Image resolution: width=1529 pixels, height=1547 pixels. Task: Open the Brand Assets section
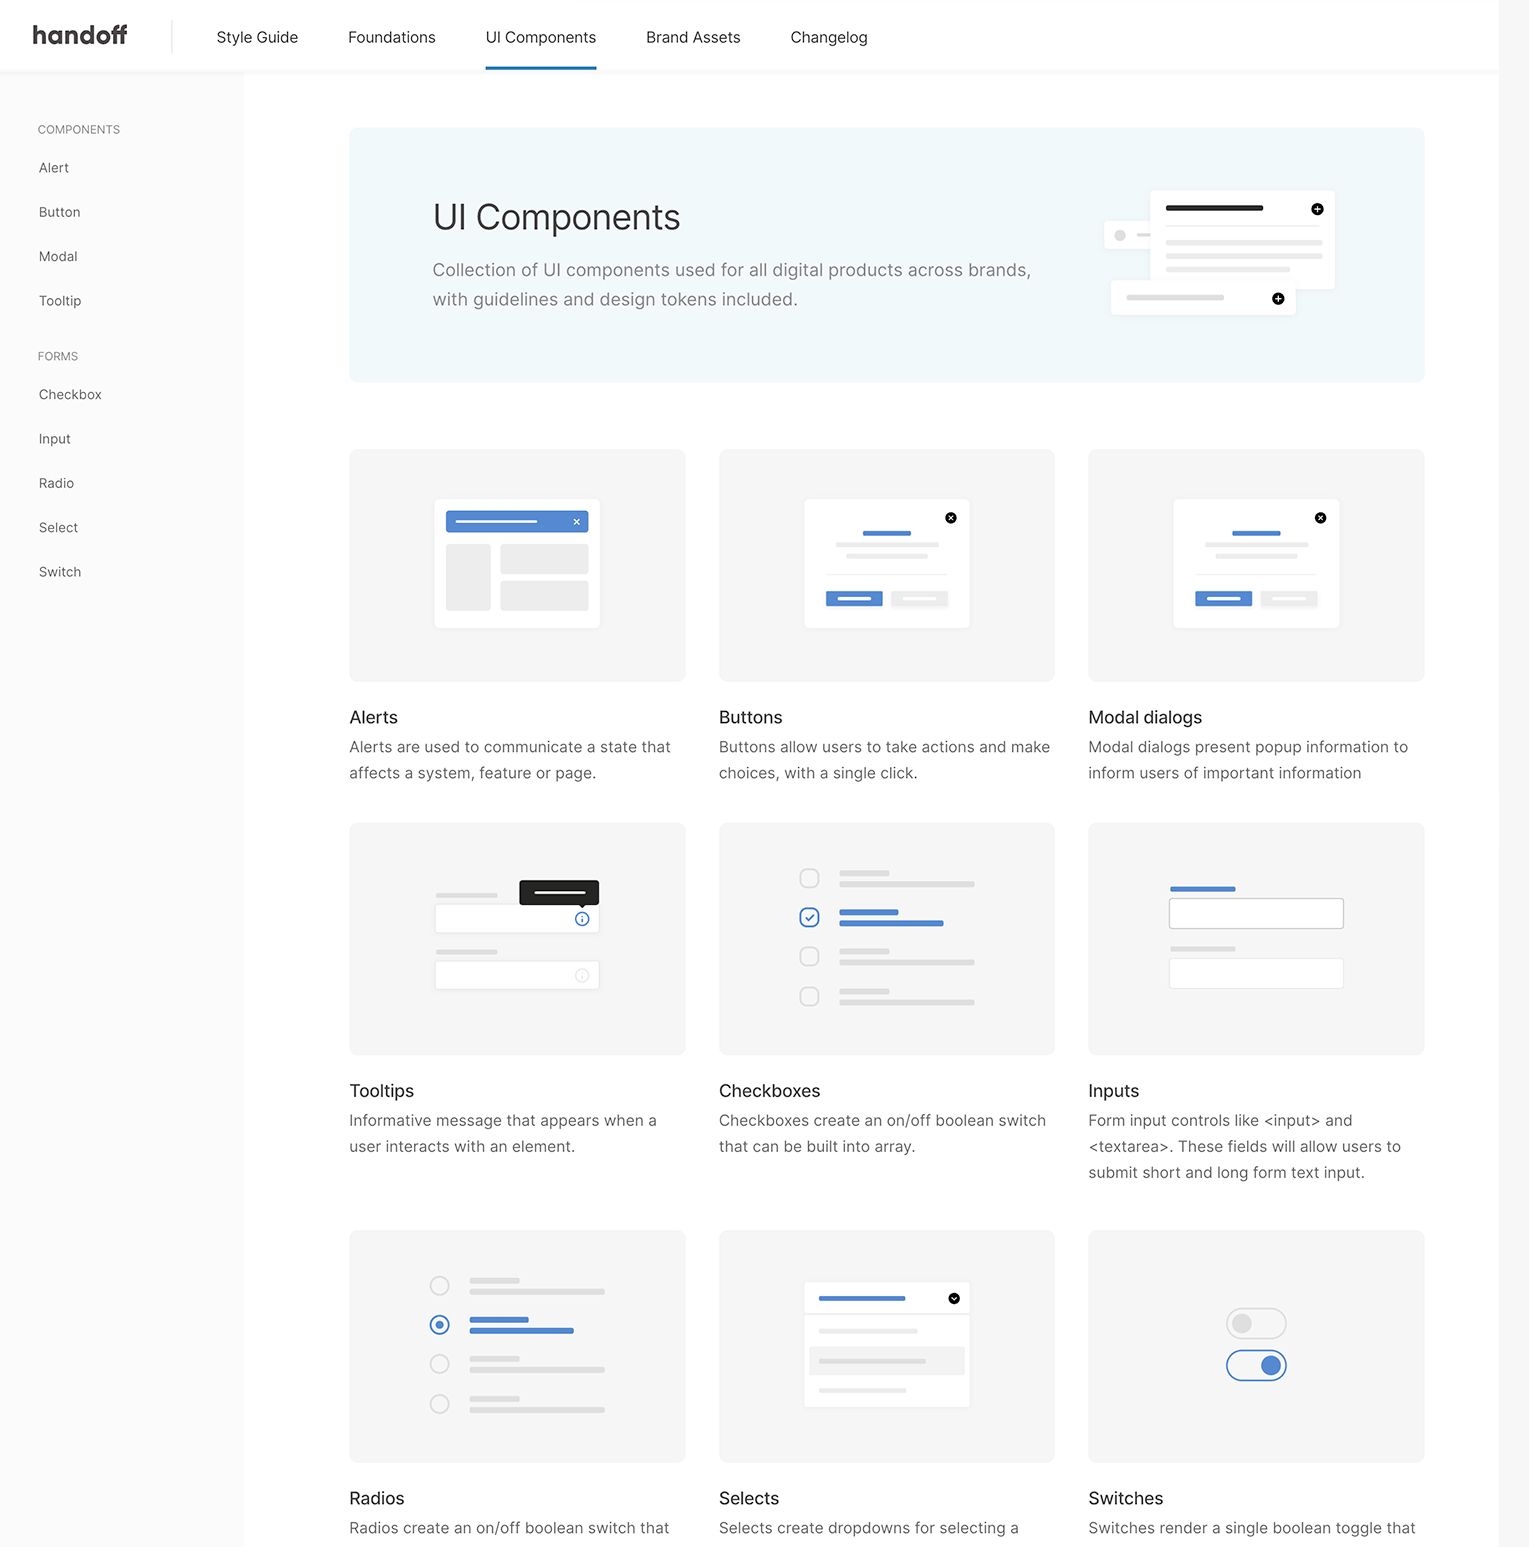coord(693,37)
